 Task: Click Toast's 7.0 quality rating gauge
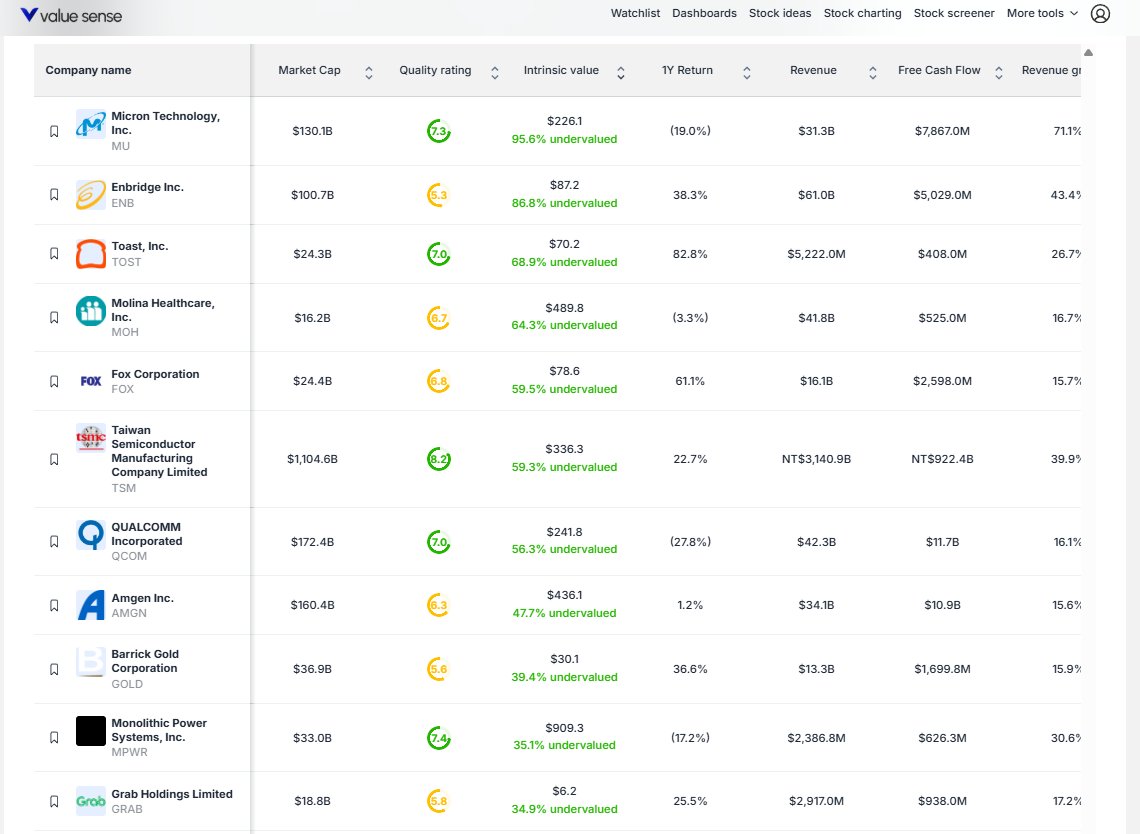tap(438, 254)
